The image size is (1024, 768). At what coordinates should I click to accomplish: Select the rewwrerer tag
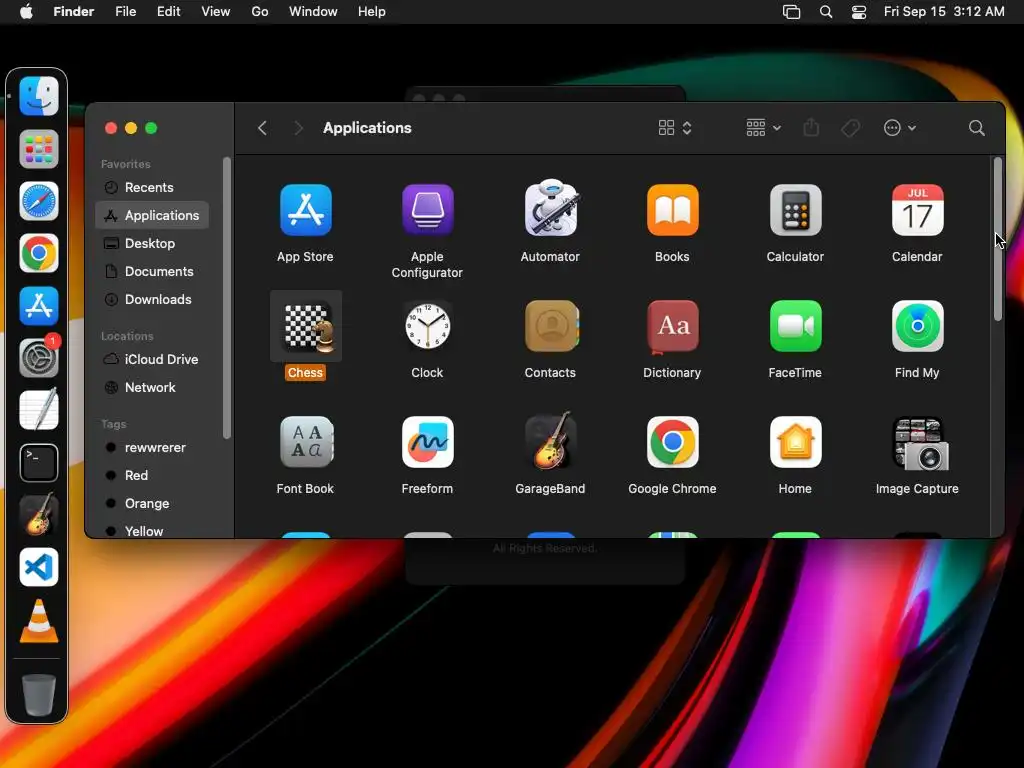coord(152,447)
